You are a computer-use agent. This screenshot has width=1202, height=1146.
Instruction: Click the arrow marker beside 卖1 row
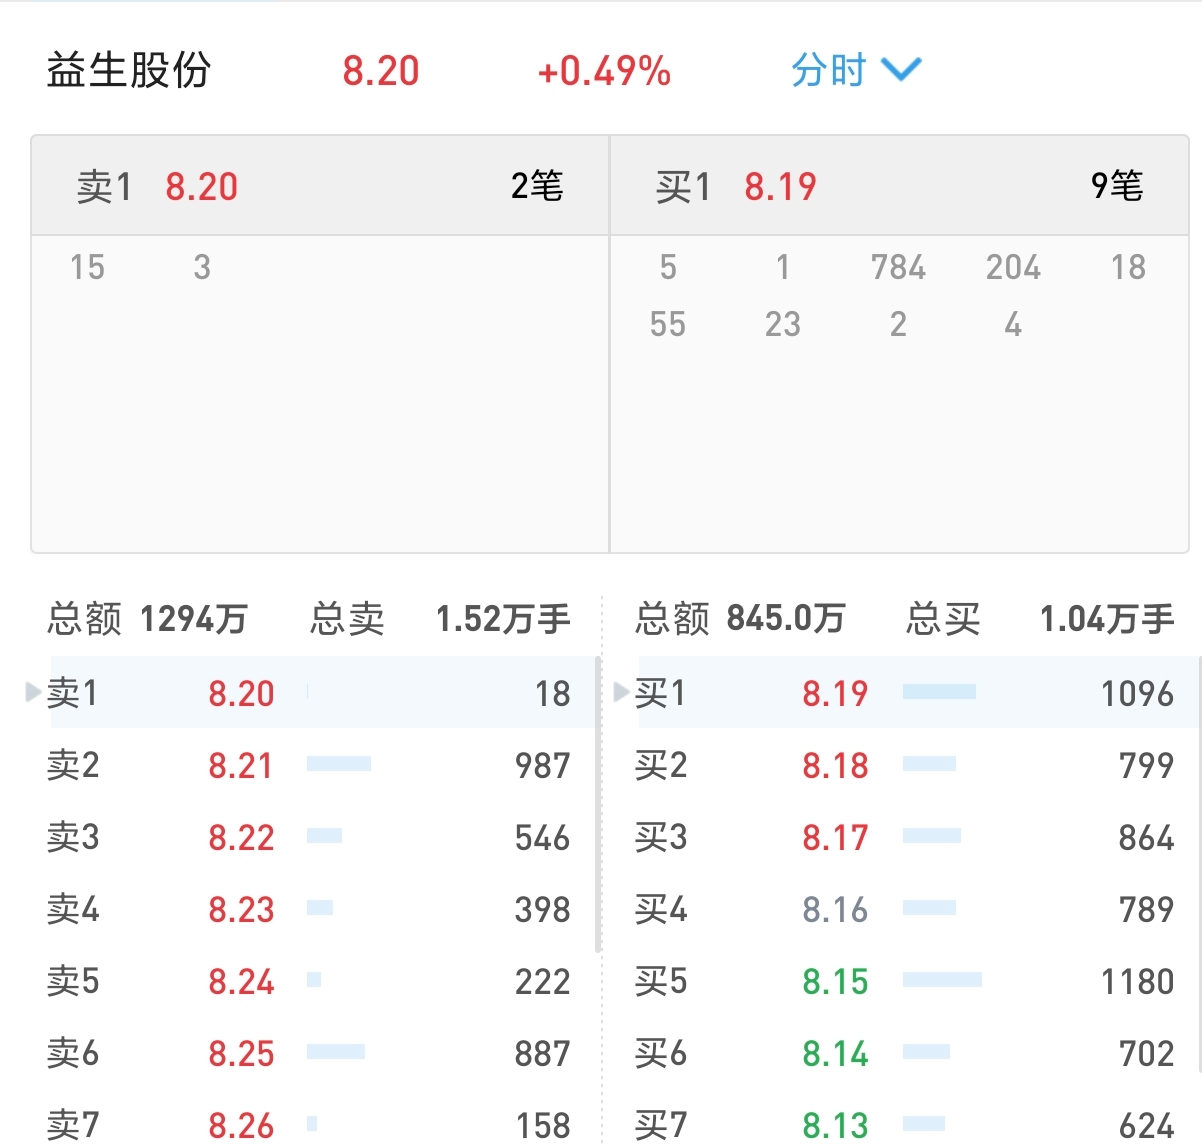[34, 691]
